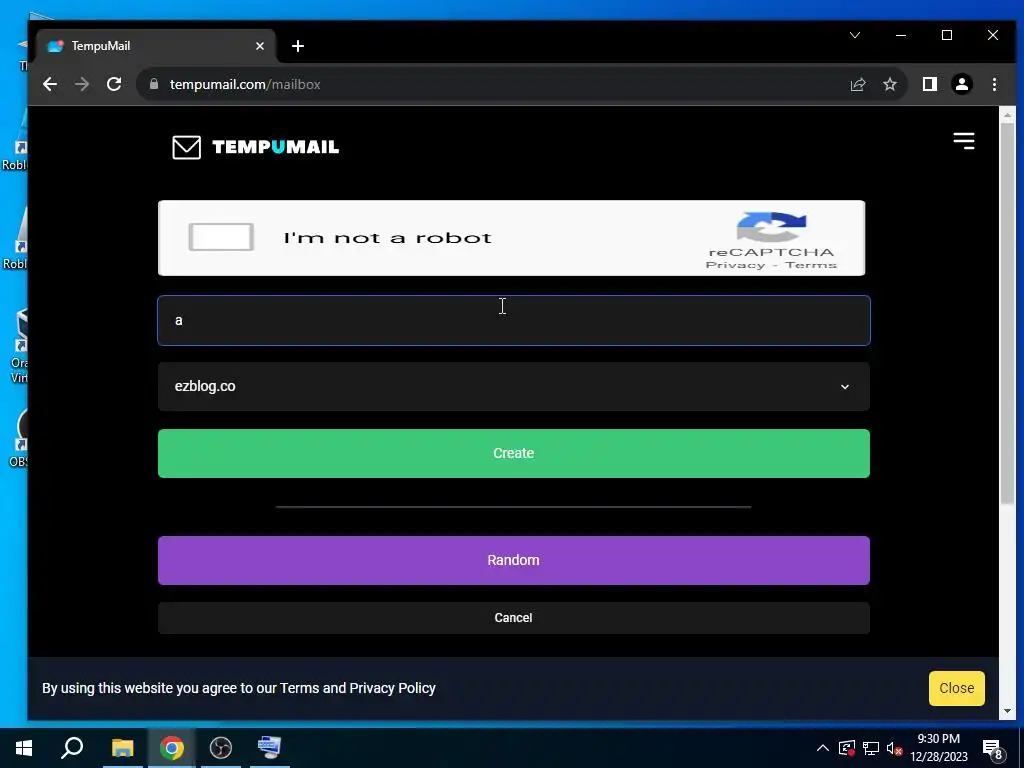Open Chrome three-dot menu
Viewport: 1024px width, 768px height.
point(994,84)
